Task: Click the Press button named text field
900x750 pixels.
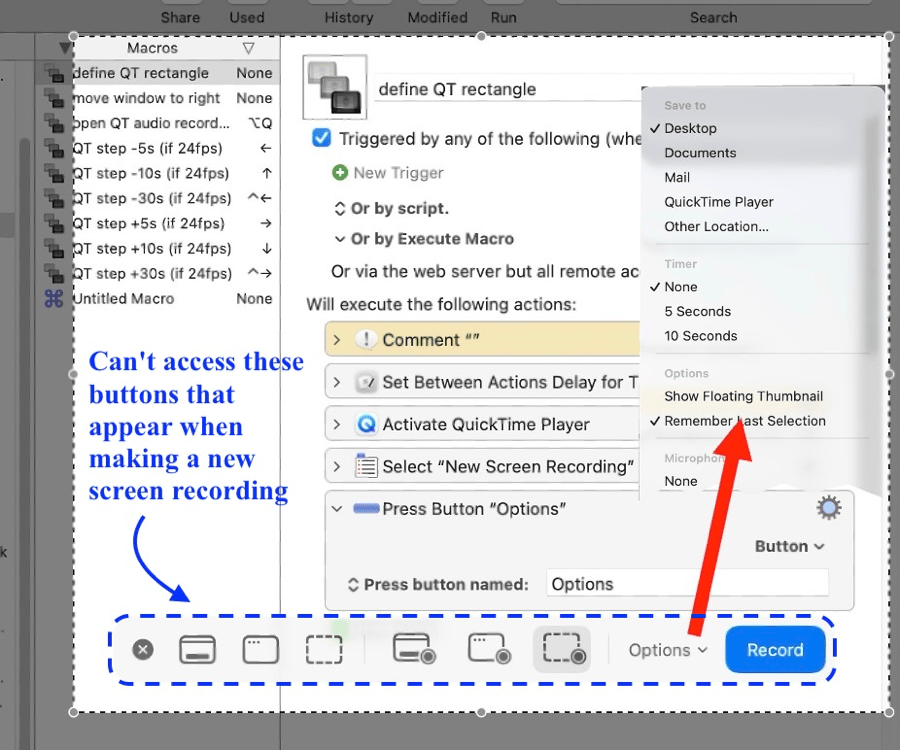Action: coord(687,584)
